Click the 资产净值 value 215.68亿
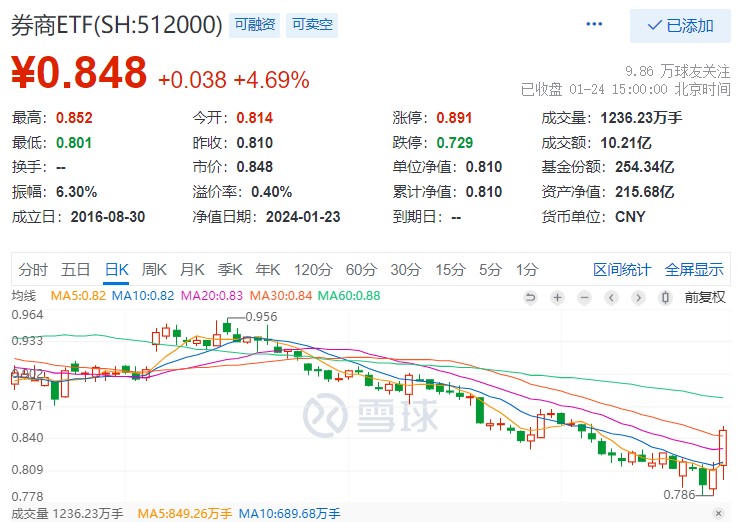The width and height of the screenshot is (737, 522). 645,192
